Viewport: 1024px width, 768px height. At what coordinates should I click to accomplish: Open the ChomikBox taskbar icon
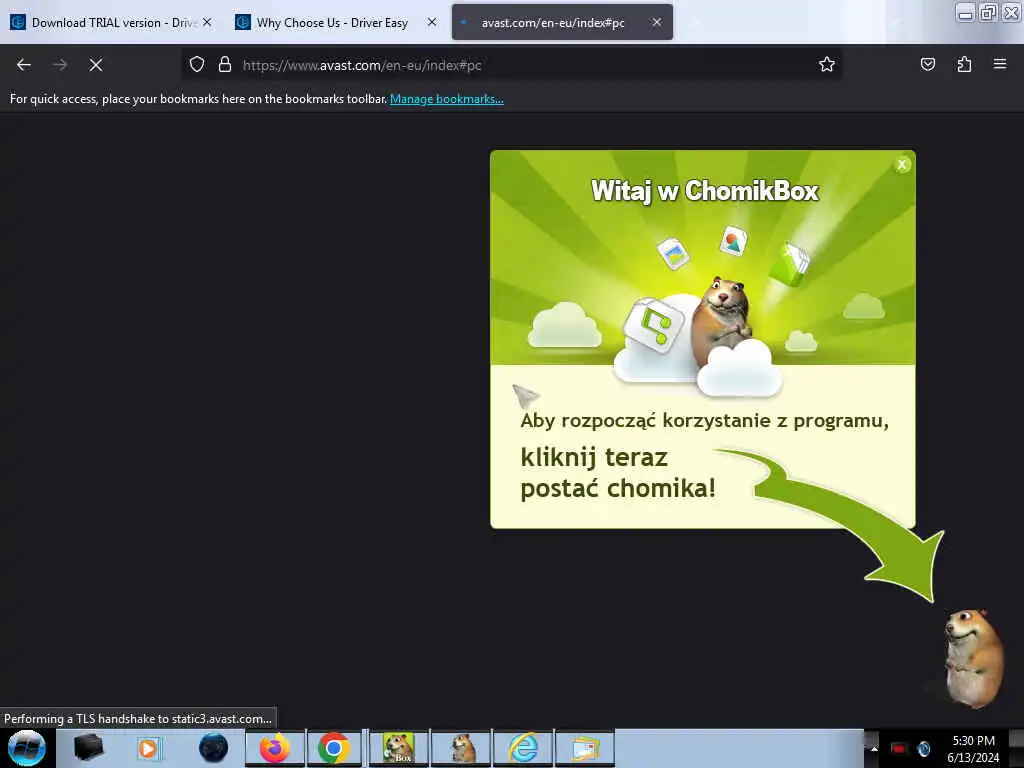[398, 748]
